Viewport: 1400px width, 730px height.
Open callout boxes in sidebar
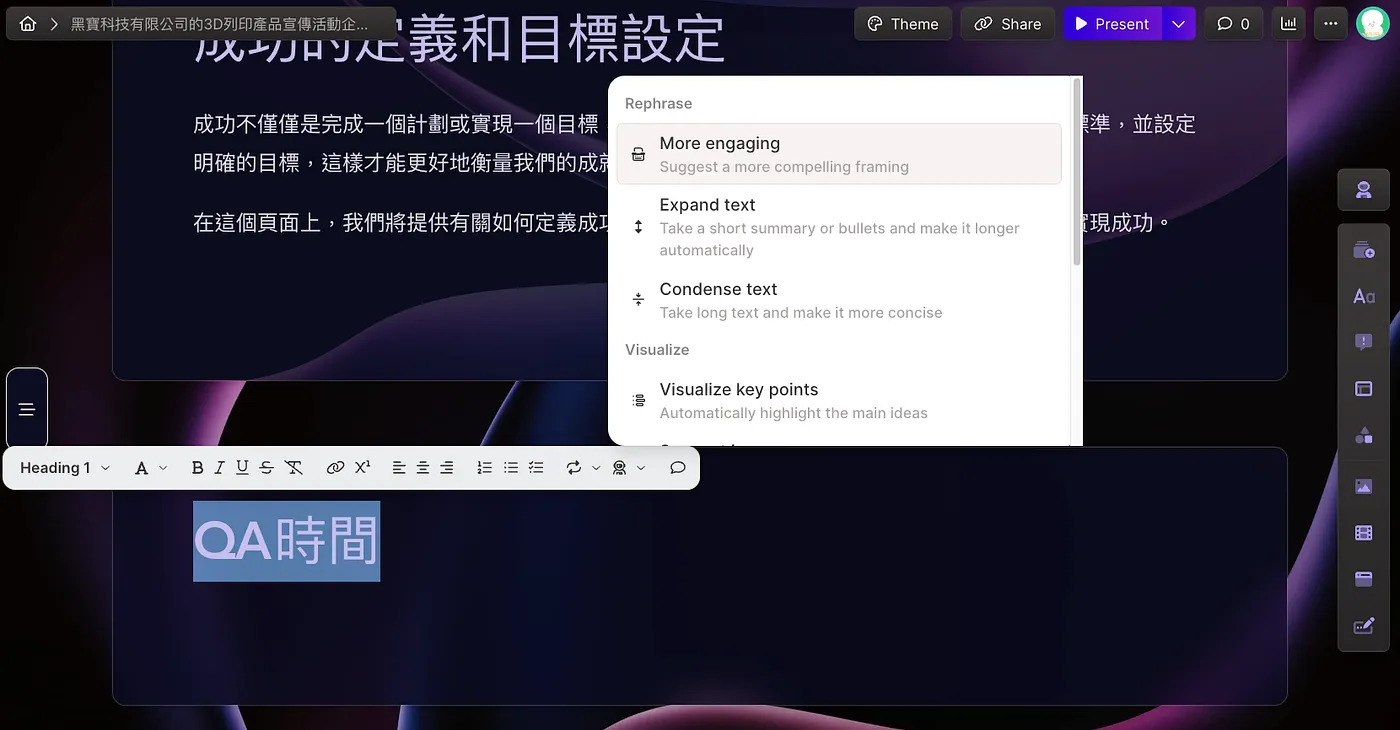point(1364,342)
